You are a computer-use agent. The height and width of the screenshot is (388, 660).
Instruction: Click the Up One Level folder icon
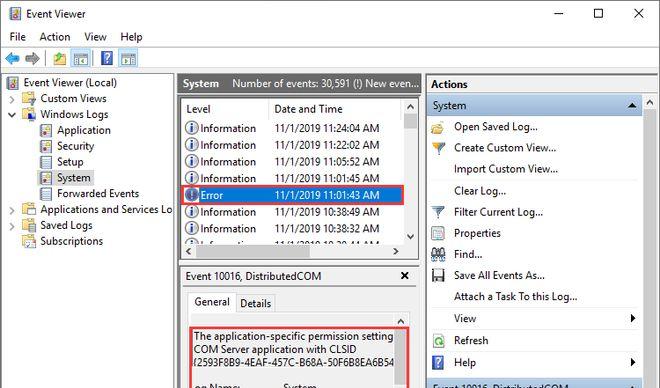60,58
